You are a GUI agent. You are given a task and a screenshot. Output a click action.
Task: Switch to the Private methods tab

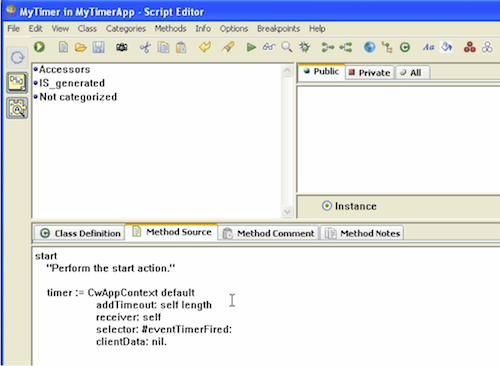(x=369, y=73)
